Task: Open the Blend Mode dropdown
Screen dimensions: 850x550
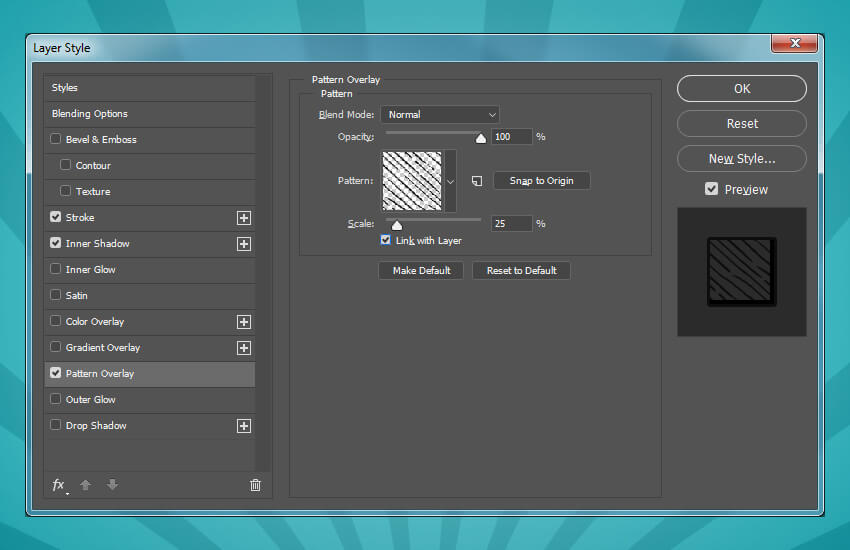Action: tap(439, 115)
